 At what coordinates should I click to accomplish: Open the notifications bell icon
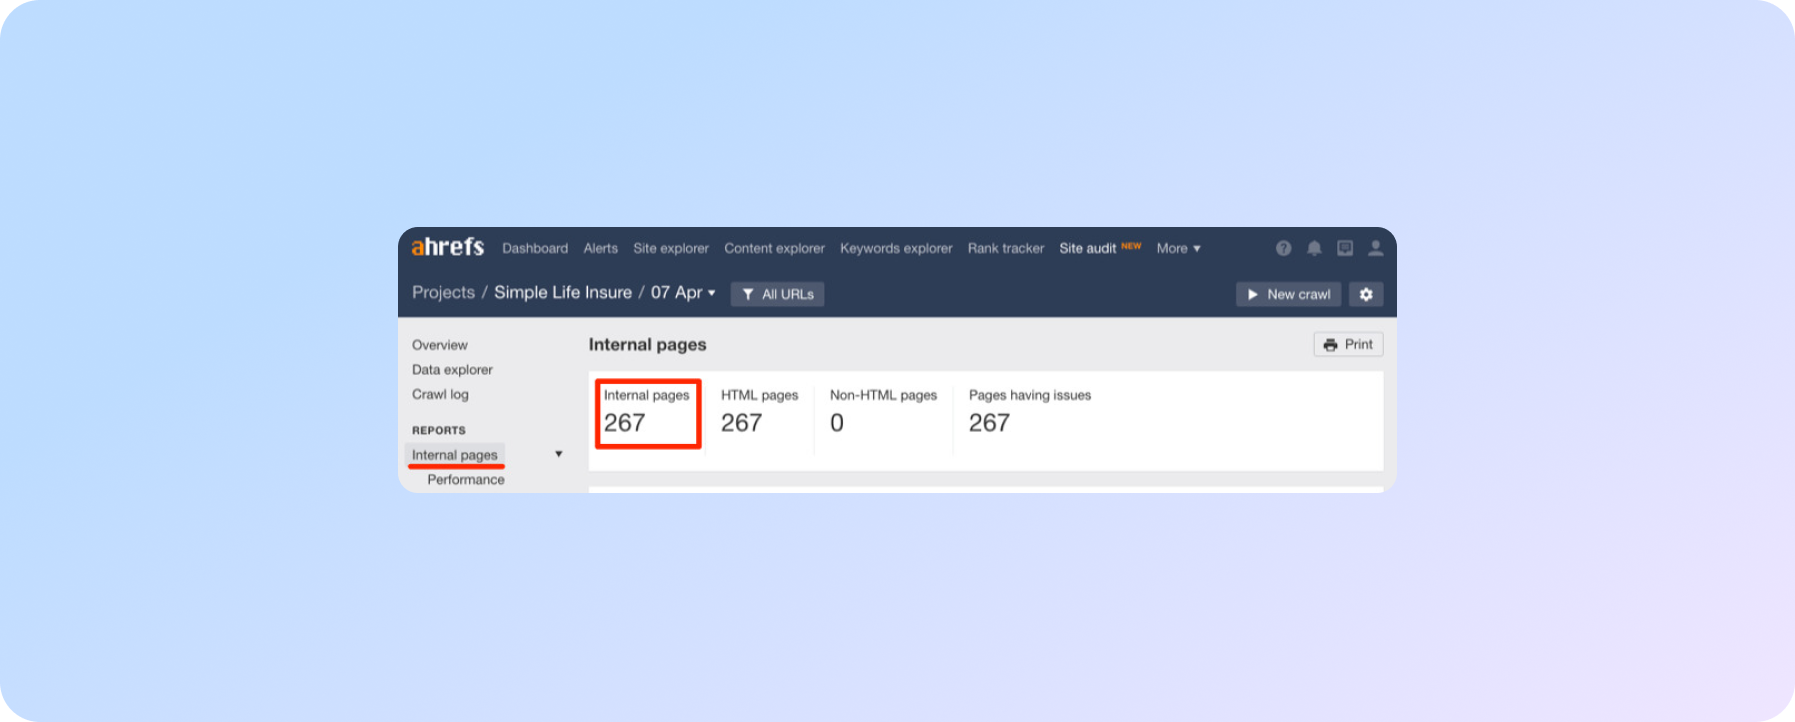pyautogui.click(x=1314, y=248)
